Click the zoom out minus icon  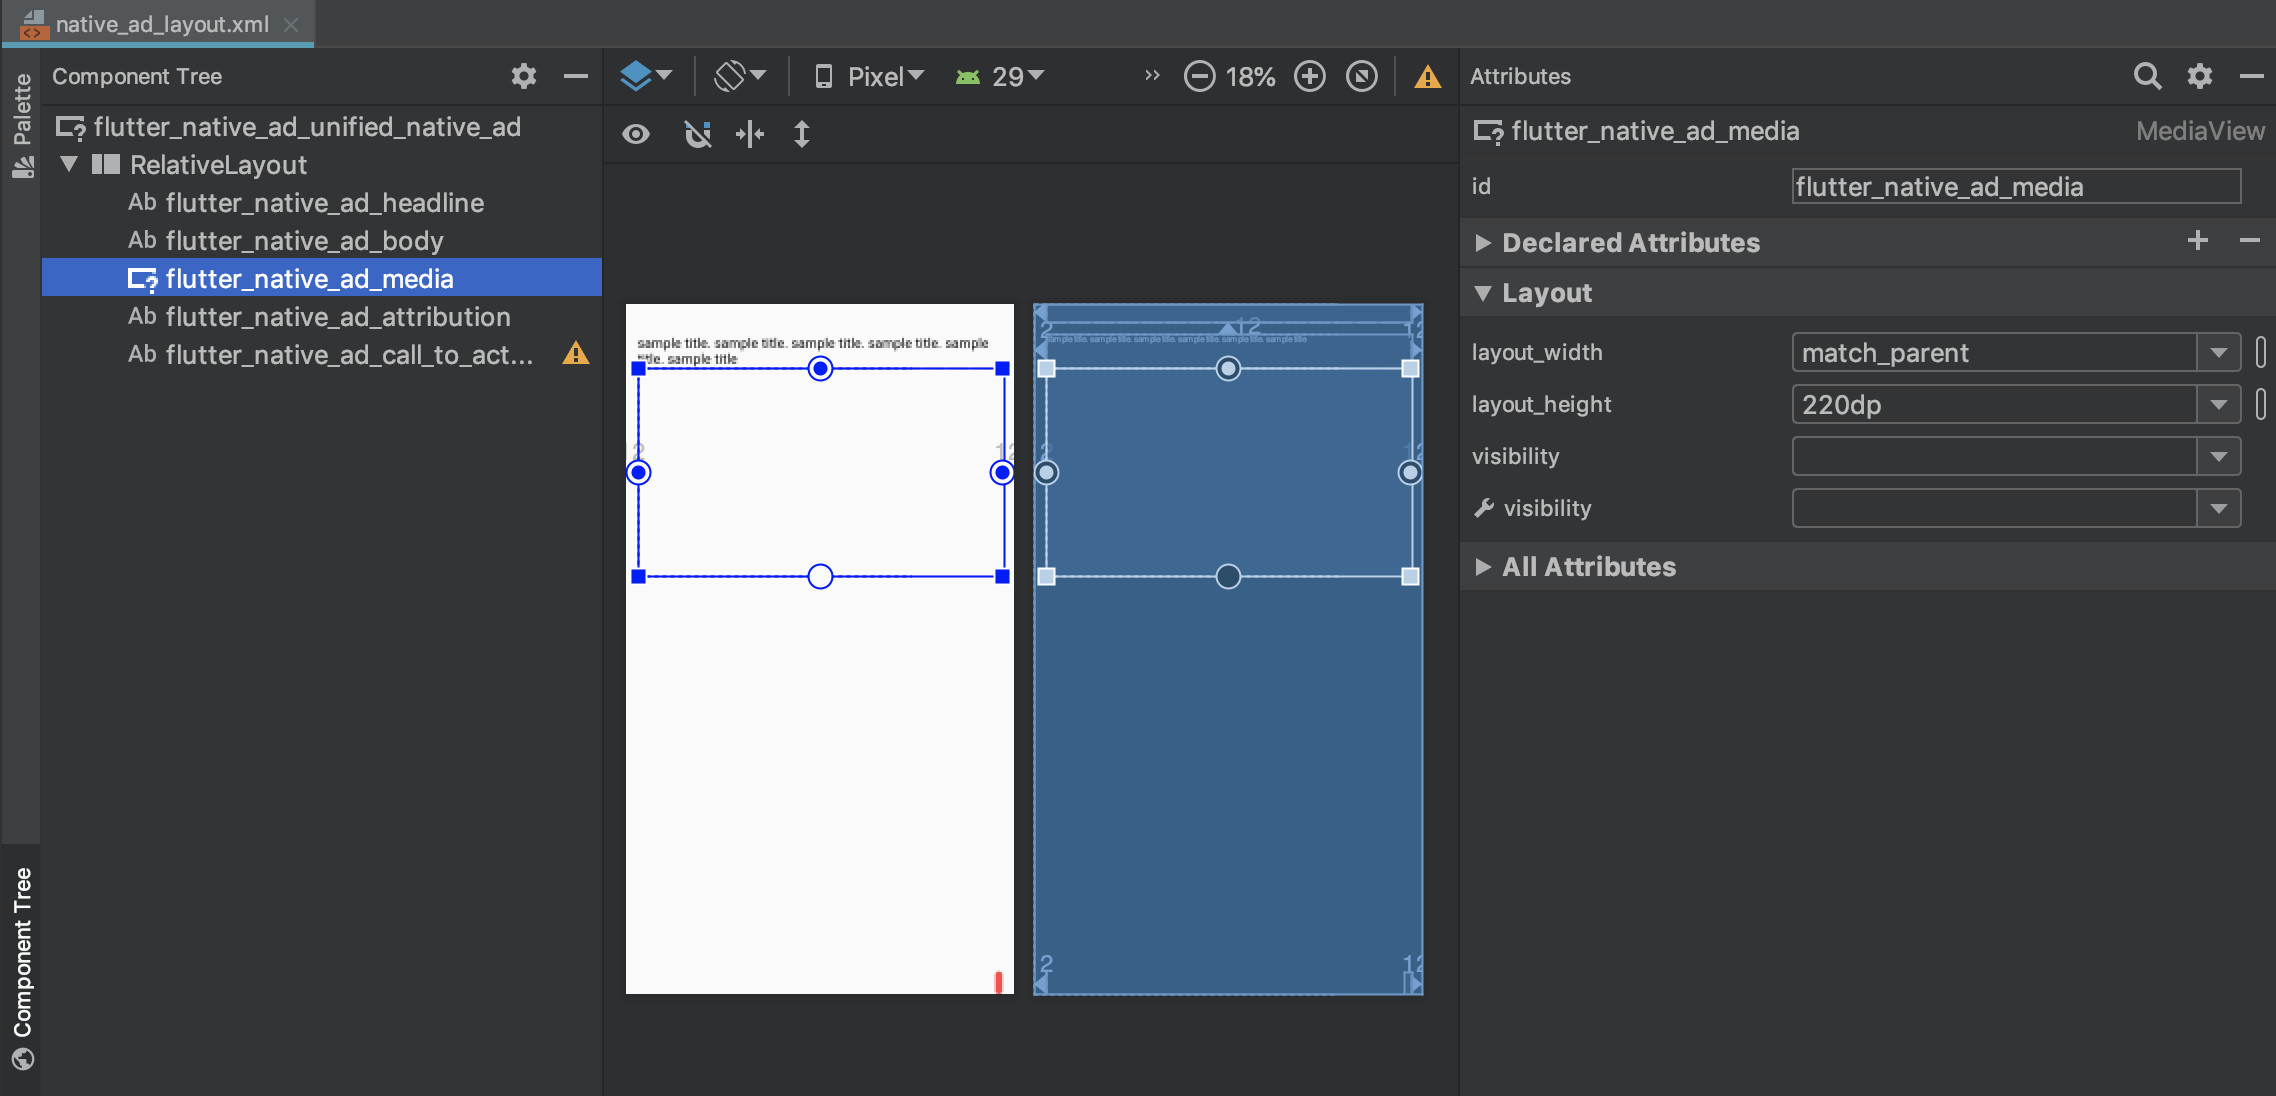[1199, 77]
